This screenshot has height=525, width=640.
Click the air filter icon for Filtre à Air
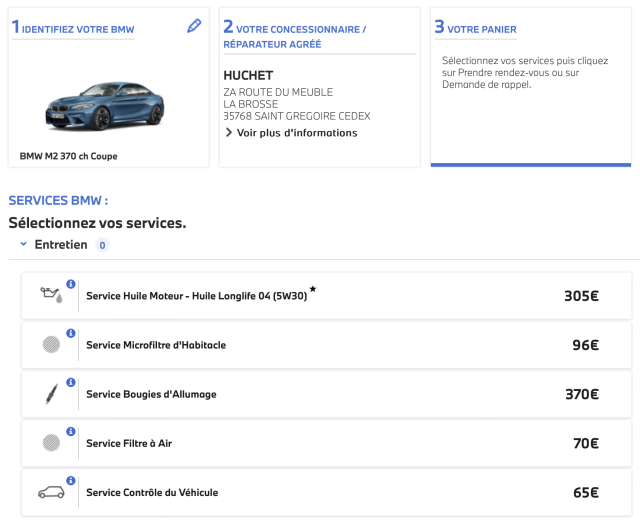coord(51,443)
